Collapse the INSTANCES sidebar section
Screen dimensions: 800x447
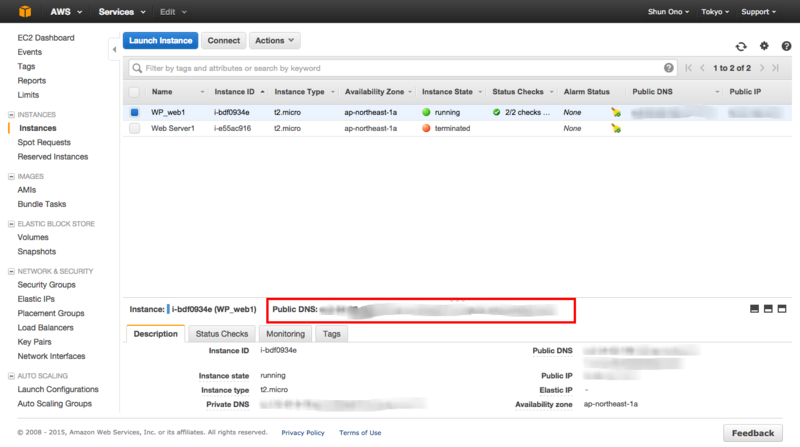coord(11,115)
